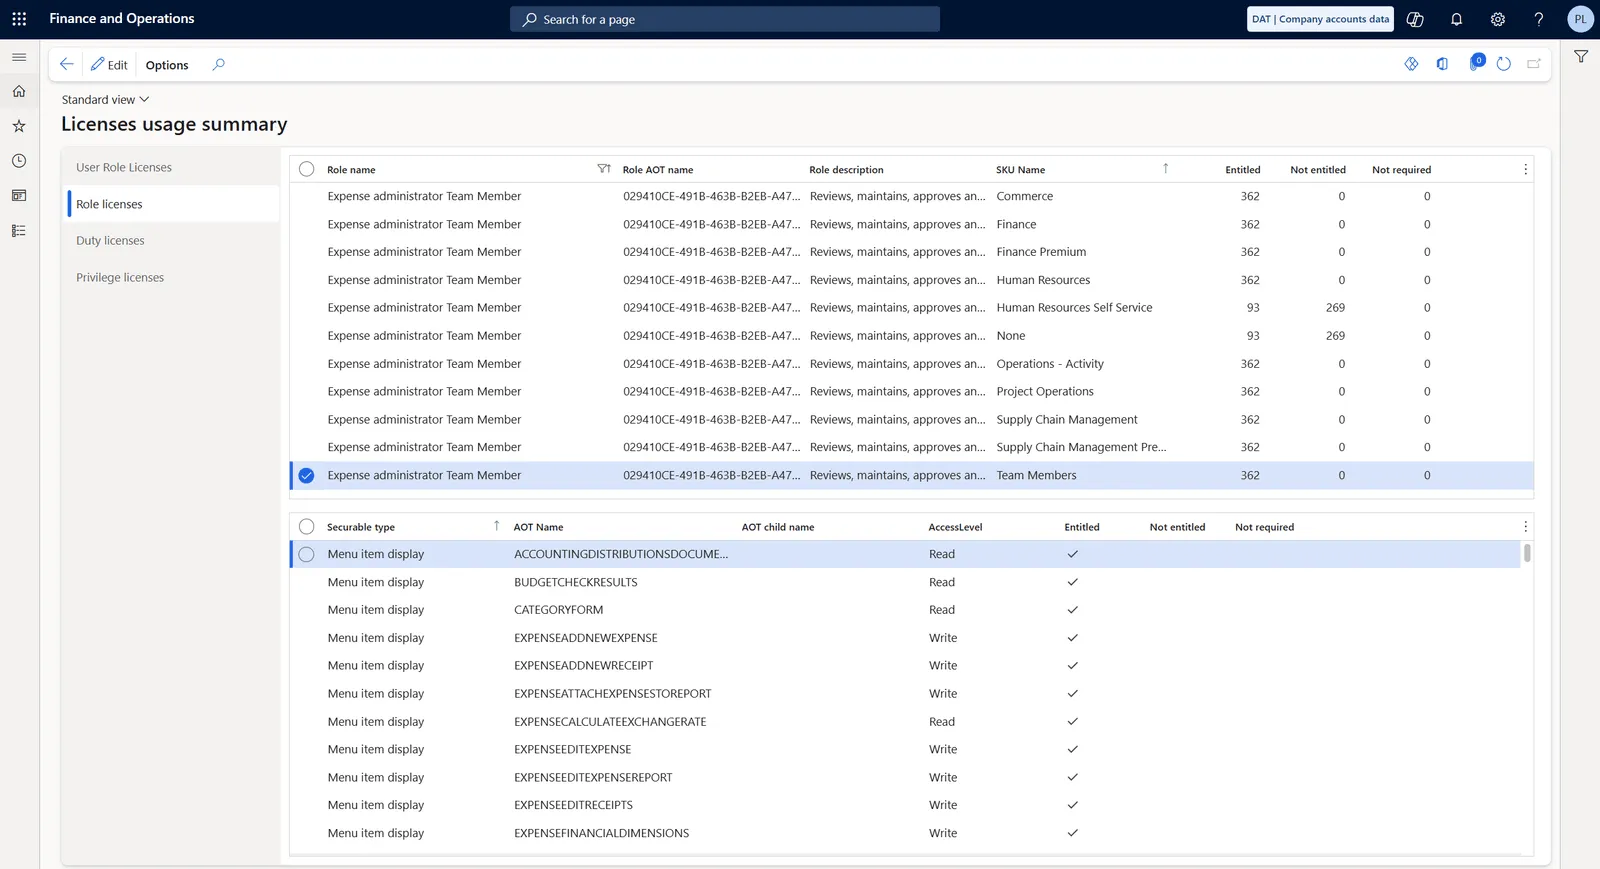This screenshot has width=1600, height=869.
Task: Select all rows in securable grid
Action: pos(307,527)
